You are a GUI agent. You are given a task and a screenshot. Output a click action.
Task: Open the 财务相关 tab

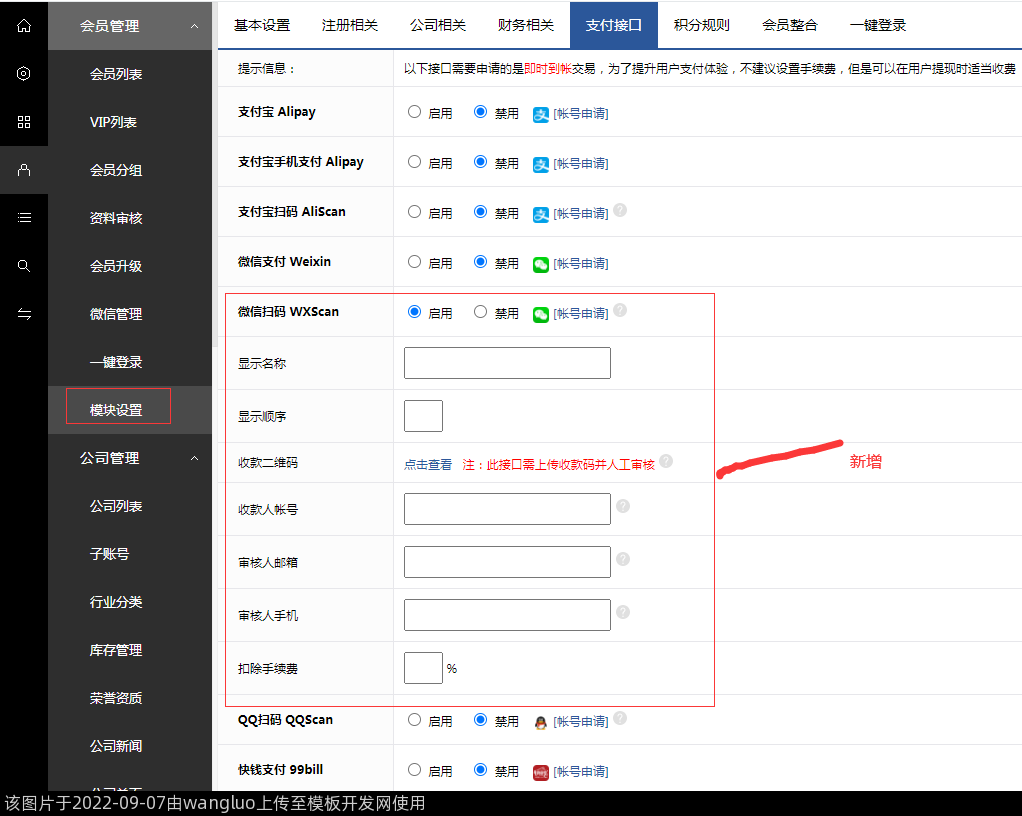tap(526, 25)
